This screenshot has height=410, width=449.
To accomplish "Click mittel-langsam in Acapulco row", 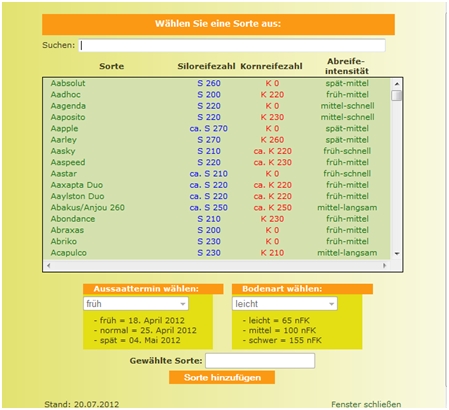I will [347, 253].
